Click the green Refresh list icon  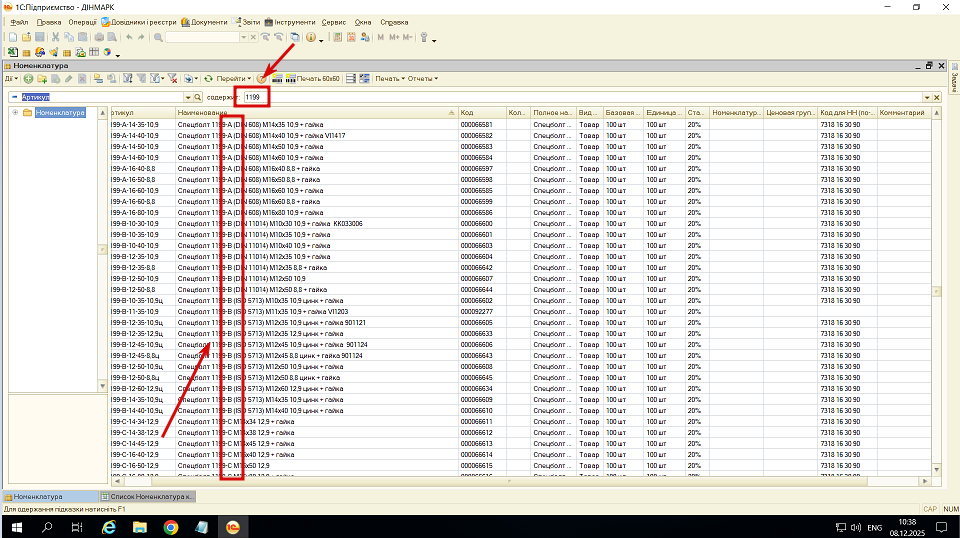click(x=209, y=79)
